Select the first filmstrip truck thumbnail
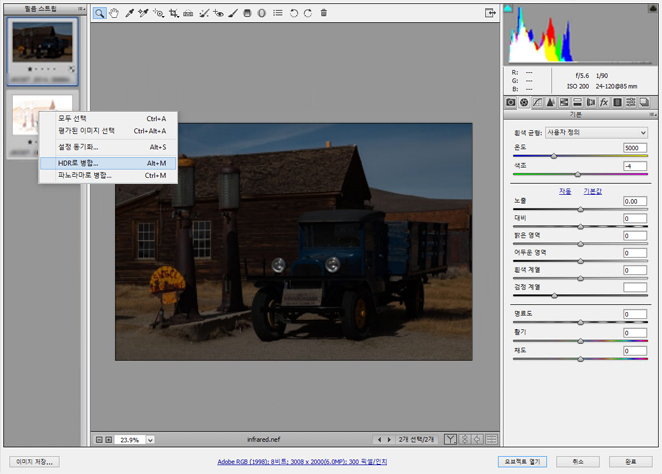The image size is (662, 474). coord(41,43)
